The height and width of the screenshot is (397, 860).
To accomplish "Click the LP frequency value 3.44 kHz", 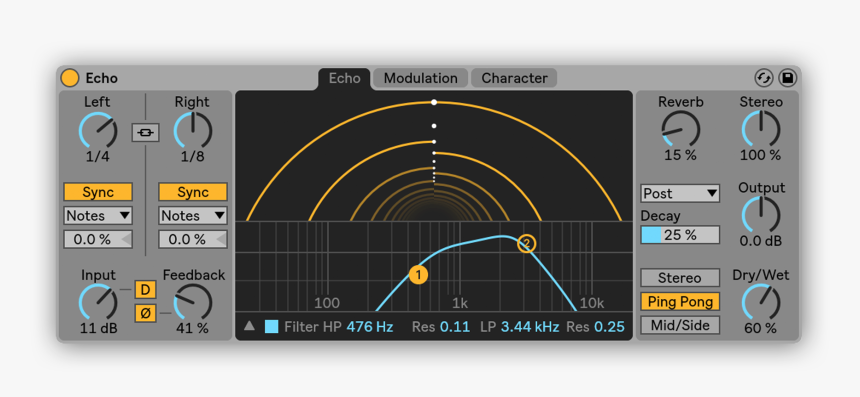I will coord(530,327).
